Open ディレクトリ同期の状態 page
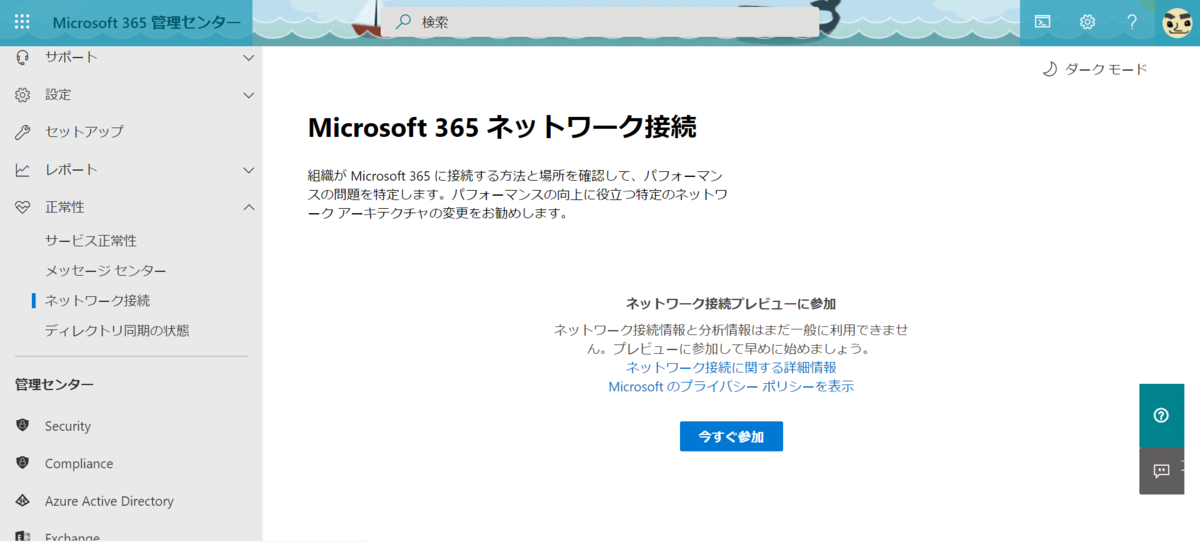1200x542 pixels. [x=117, y=330]
